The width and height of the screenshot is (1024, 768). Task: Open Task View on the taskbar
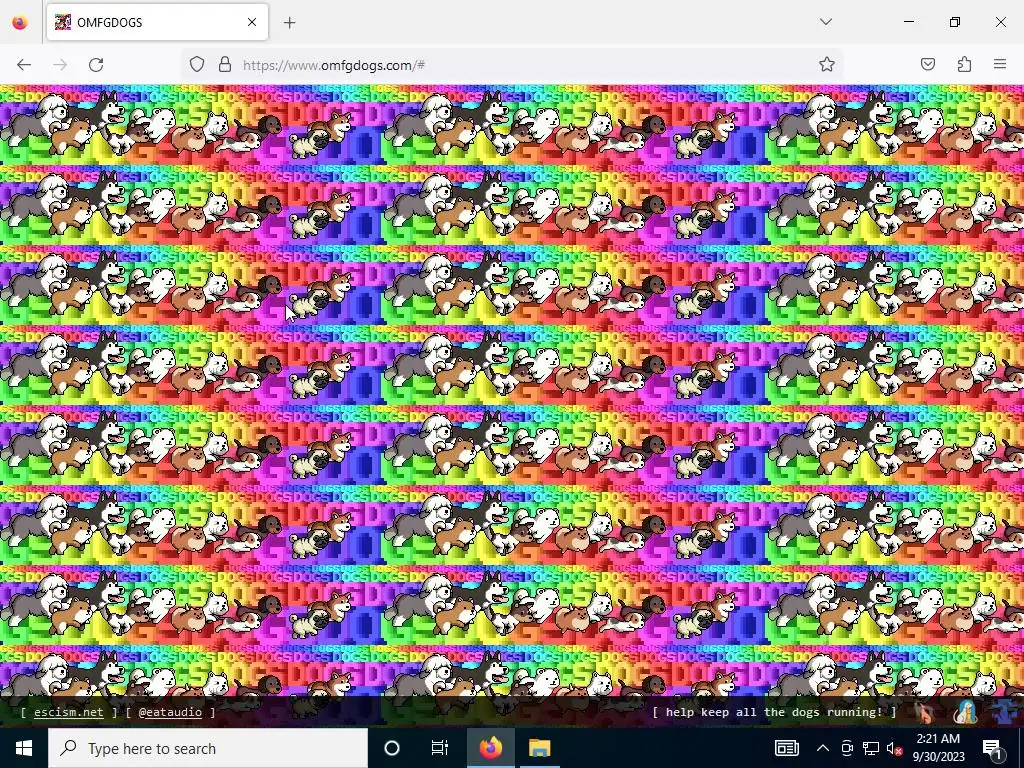point(440,748)
